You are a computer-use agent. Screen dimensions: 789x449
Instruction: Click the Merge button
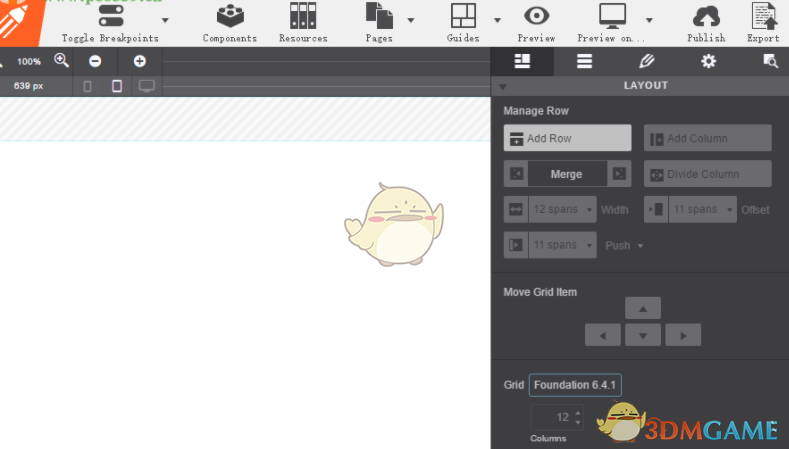[567, 174]
